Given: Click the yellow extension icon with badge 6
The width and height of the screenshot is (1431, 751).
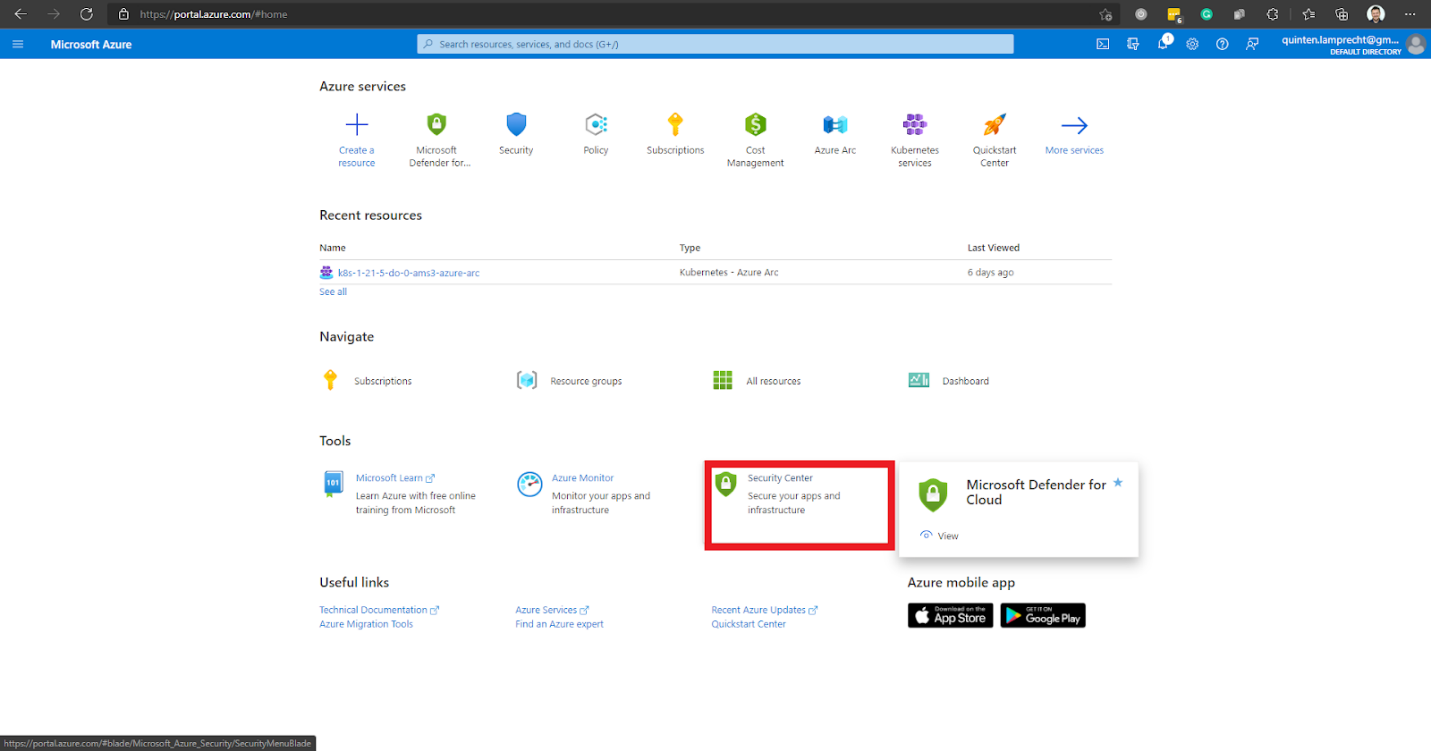Looking at the screenshot, I should [1174, 15].
